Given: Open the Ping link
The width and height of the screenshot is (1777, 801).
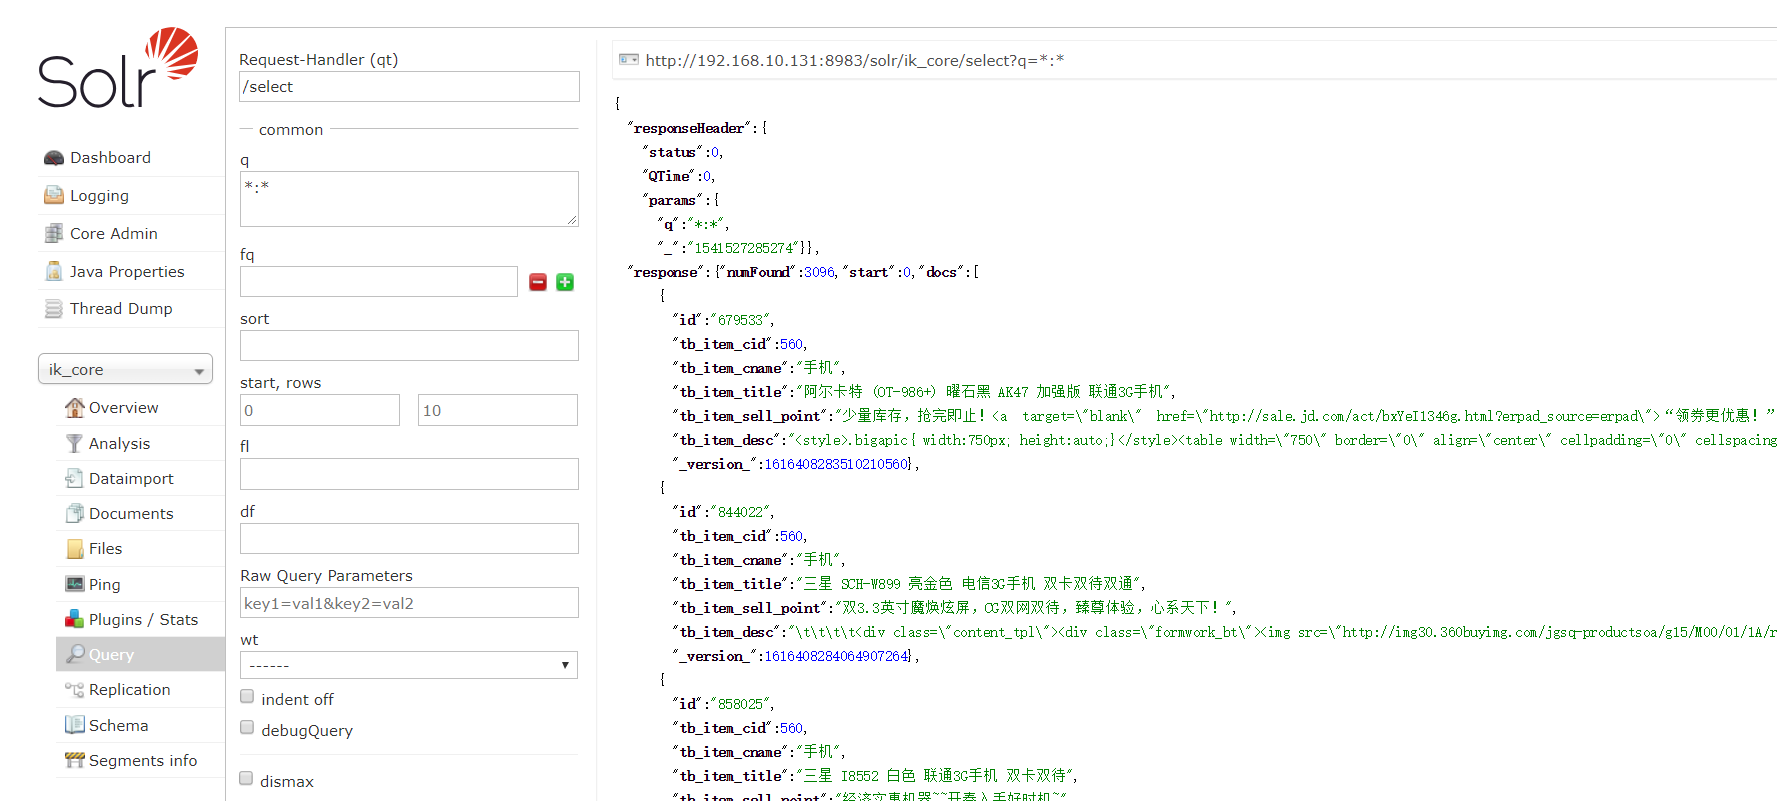Looking at the screenshot, I should (x=104, y=585).
